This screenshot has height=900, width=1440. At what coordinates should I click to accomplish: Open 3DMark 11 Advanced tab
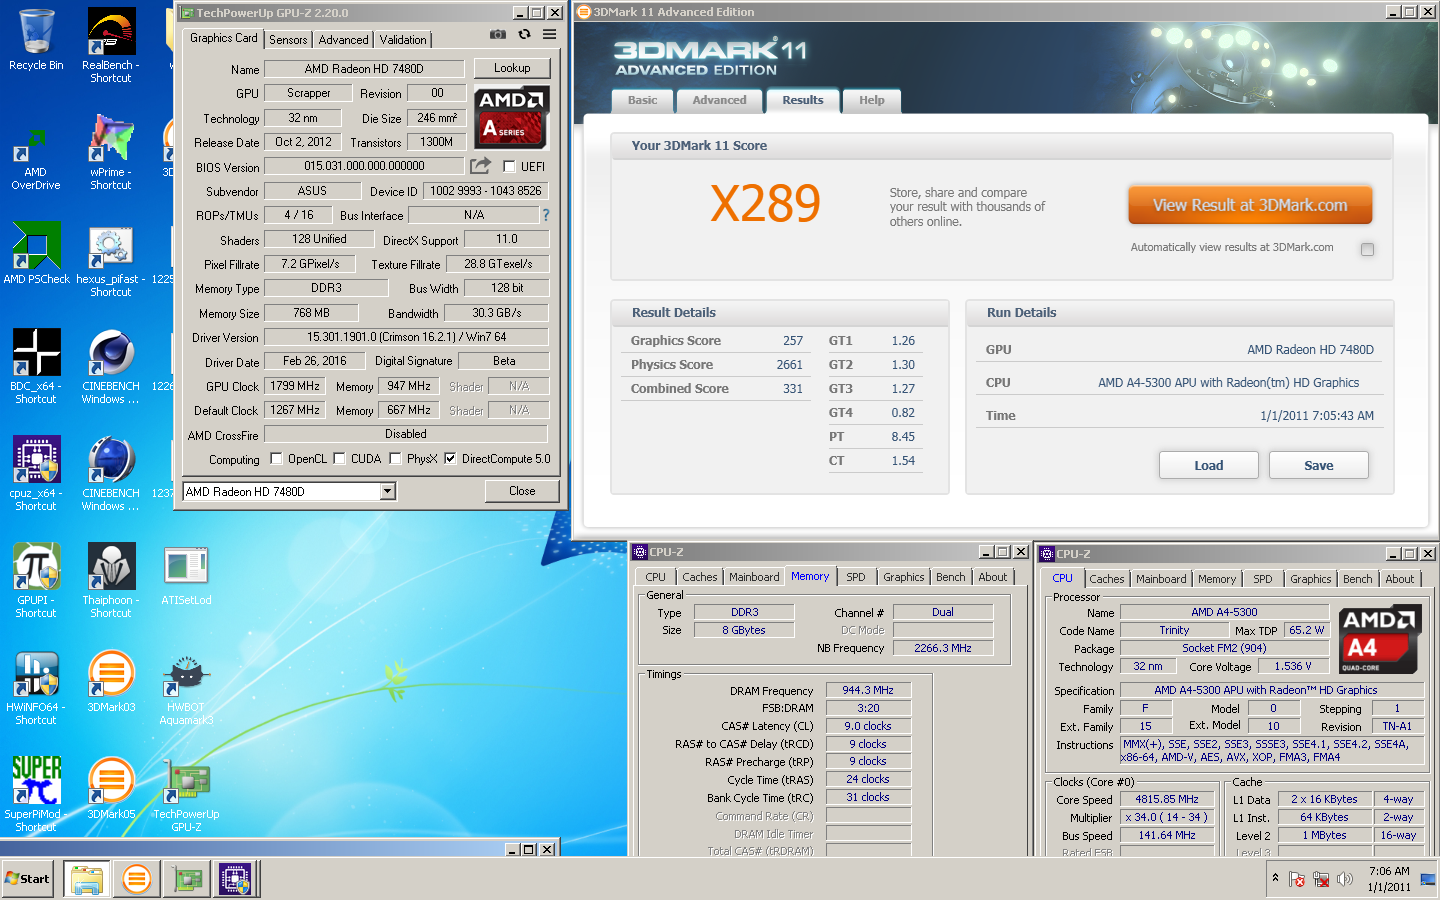(x=719, y=100)
